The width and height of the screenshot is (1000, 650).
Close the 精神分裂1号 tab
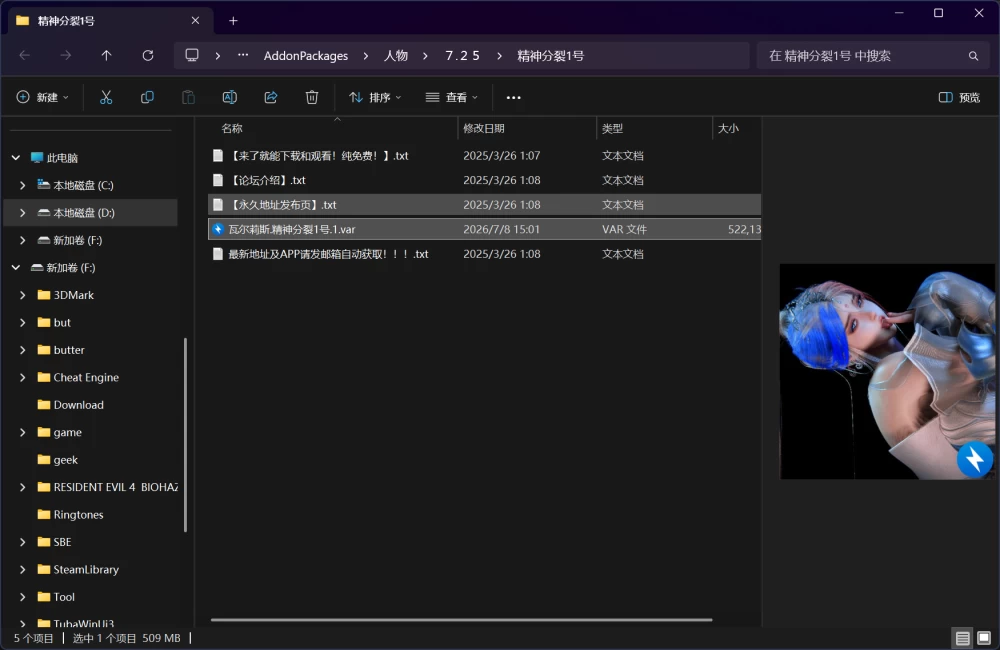click(x=195, y=20)
